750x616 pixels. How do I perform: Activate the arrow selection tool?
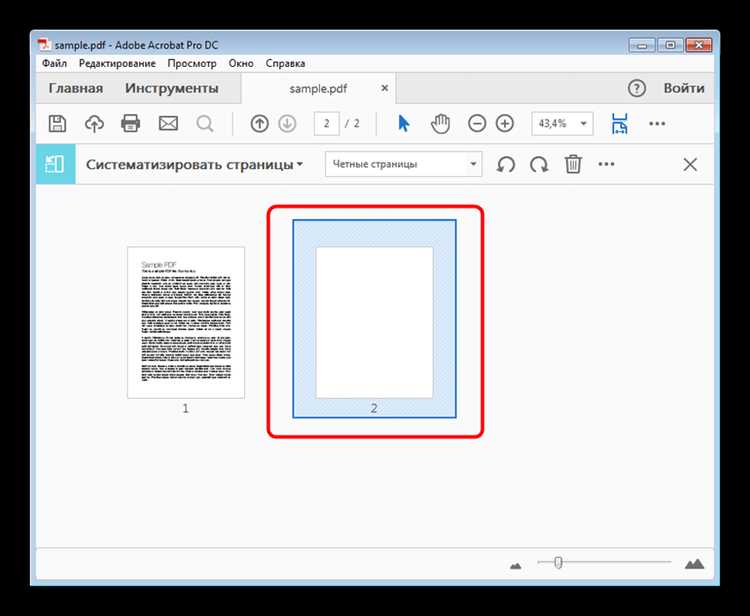coord(404,124)
